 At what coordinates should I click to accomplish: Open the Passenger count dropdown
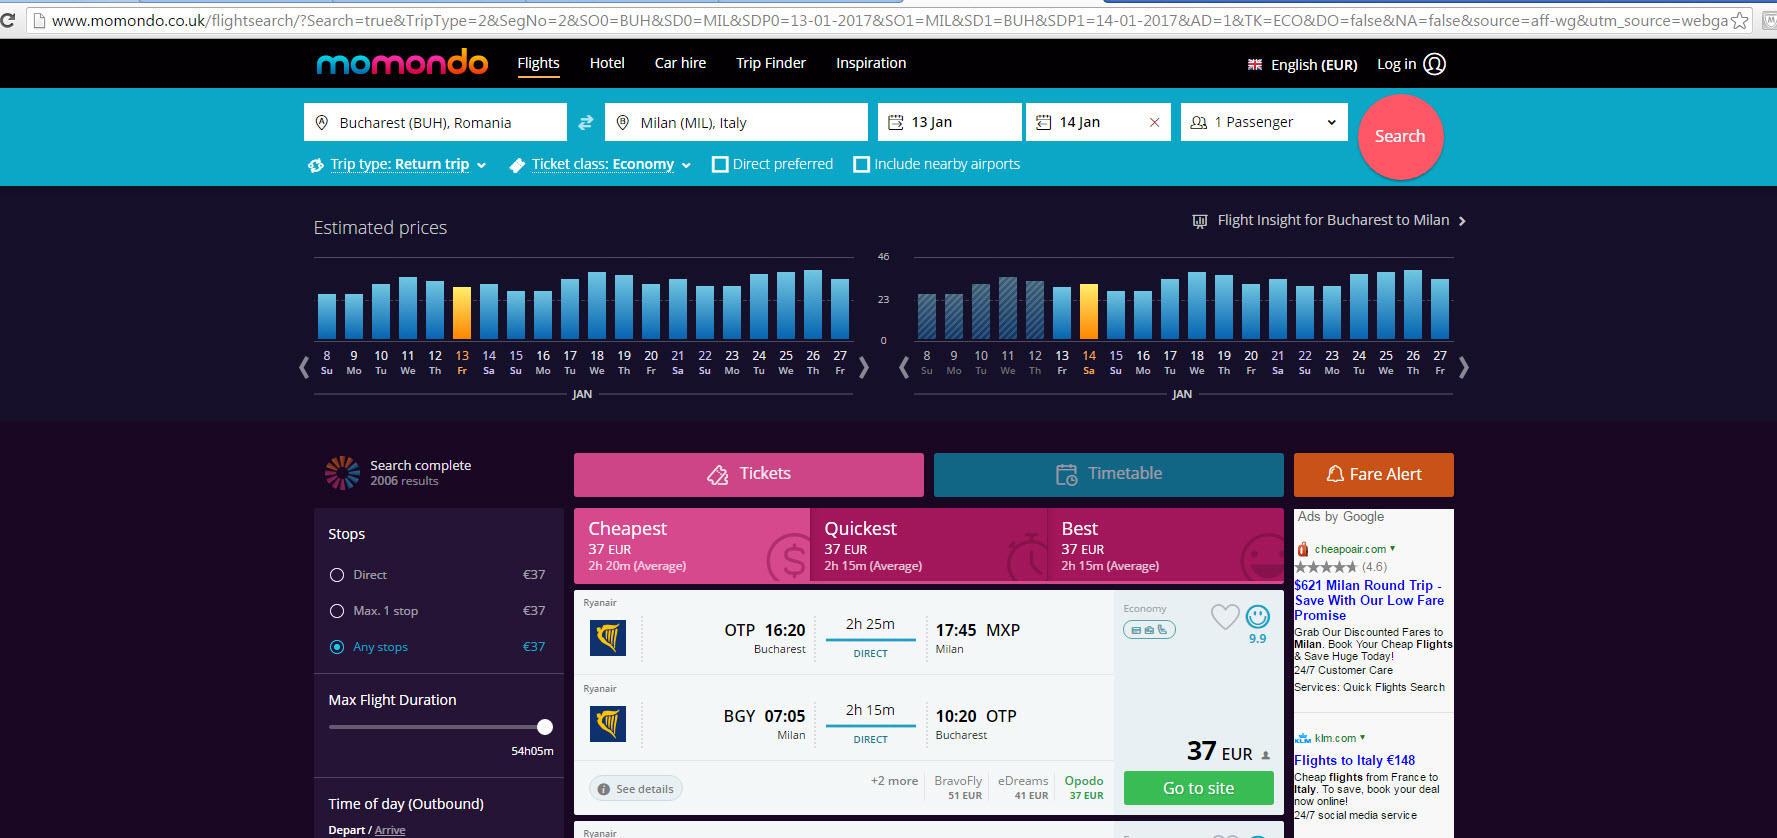[x=1264, y=122]
